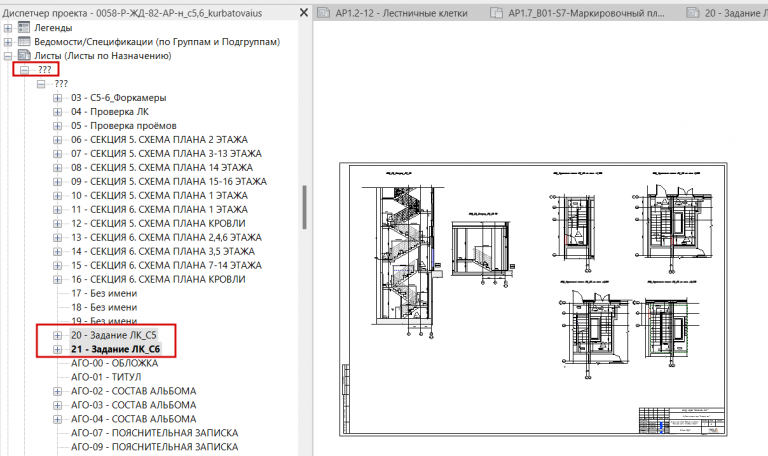Click the Project Browser vertical scrollbar thumb
Viewport: 768px width, 456px height.
(x=305, y=207)
